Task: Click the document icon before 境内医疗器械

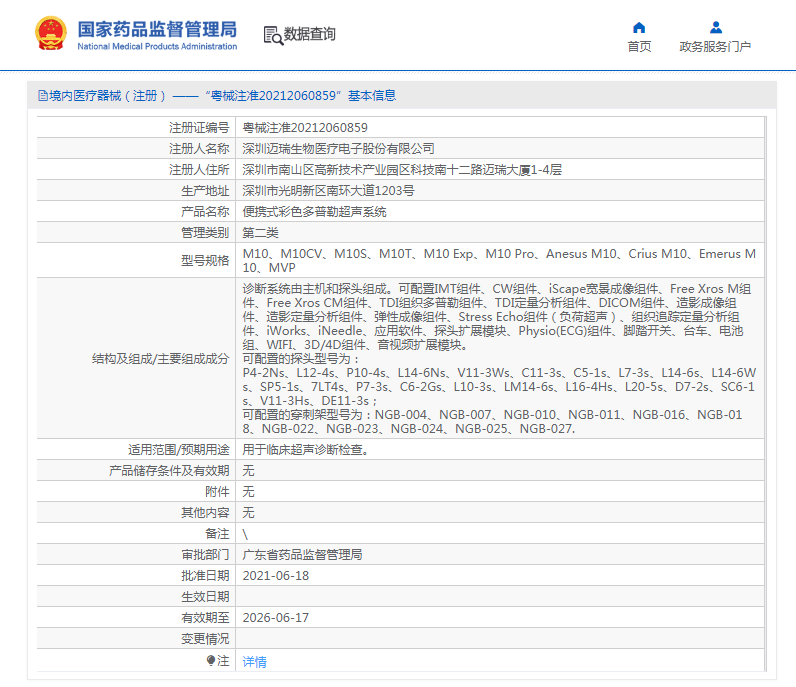Action: [x=43, y=95]
